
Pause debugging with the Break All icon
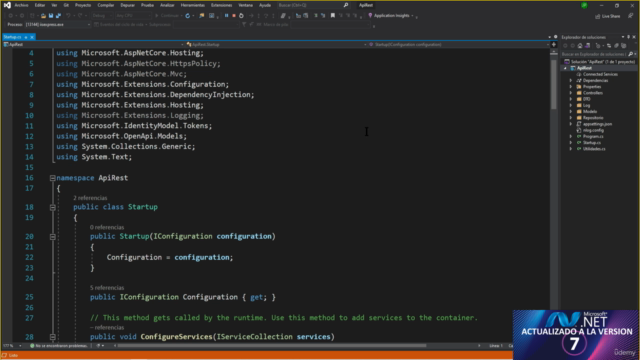click(x=226, y=16)
